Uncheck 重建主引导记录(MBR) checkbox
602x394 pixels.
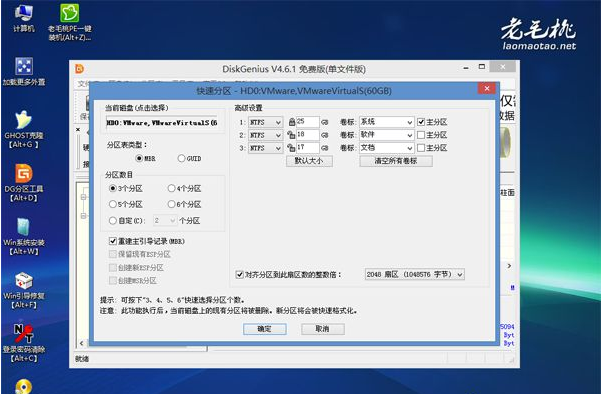pyautogui.click(x=112, y=241)
